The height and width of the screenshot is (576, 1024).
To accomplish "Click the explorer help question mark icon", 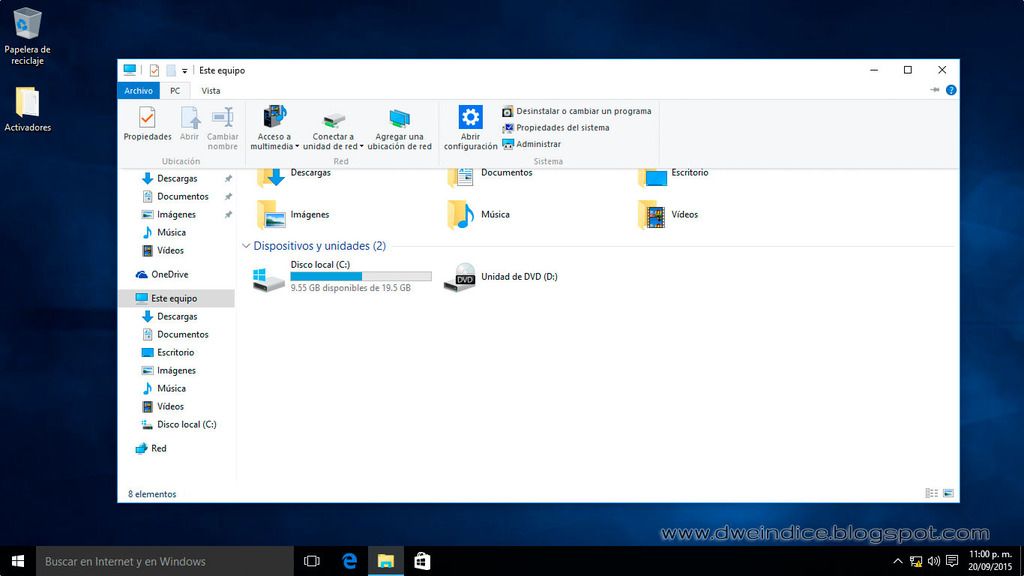I will 951,90.
